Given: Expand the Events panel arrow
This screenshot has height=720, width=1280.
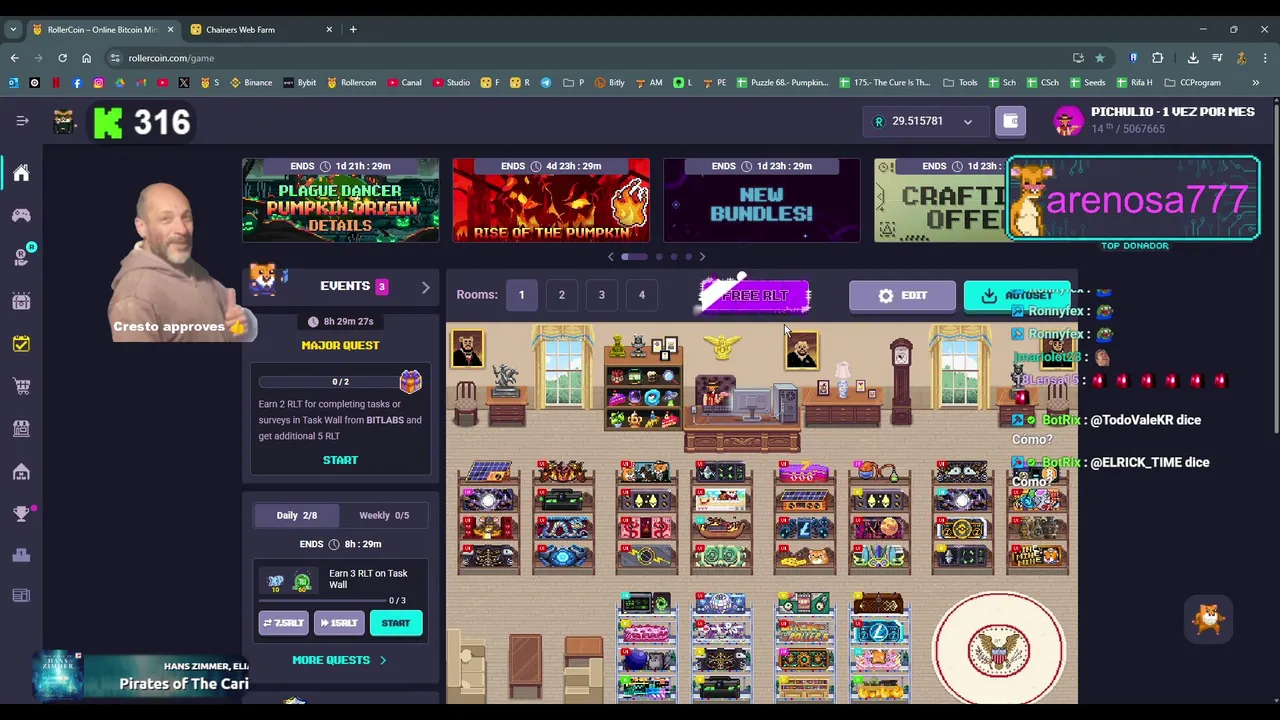Looking at the screenshot, I should [425, 287].
